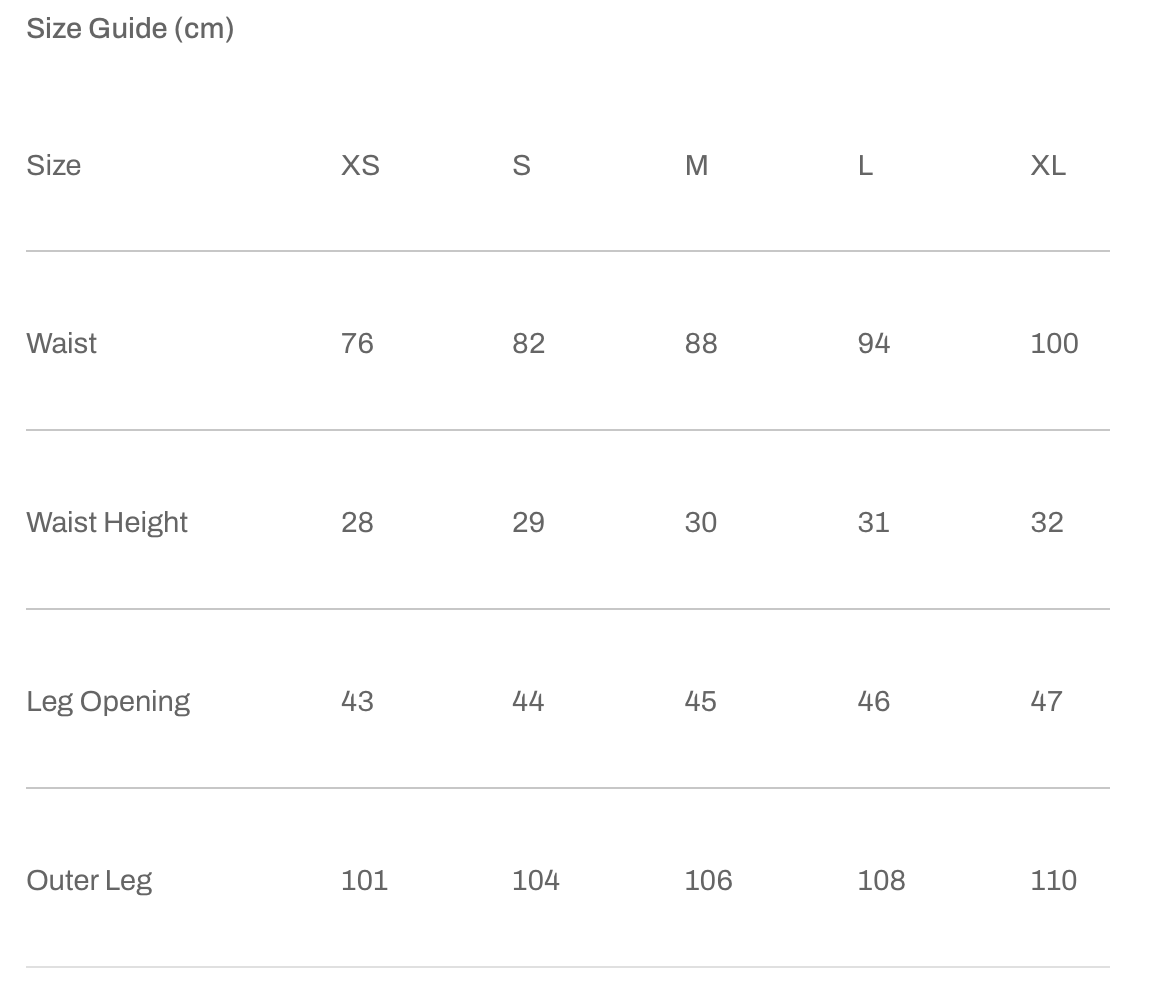Click waist value 100 for XL
The width and height of the screenshot is (1160, 992).
[x=1054, y=343]
